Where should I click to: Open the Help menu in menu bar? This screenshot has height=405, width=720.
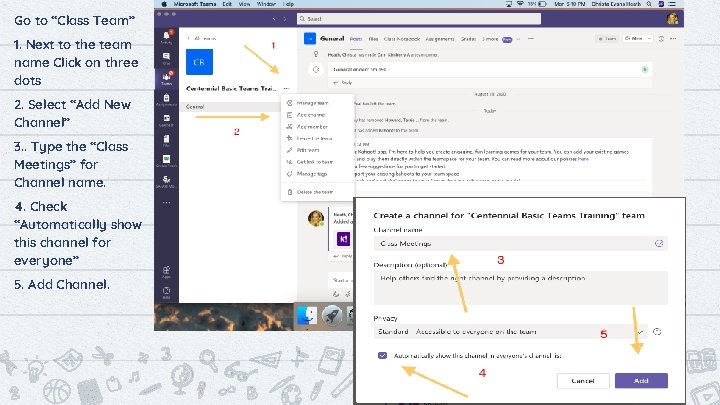288,4
